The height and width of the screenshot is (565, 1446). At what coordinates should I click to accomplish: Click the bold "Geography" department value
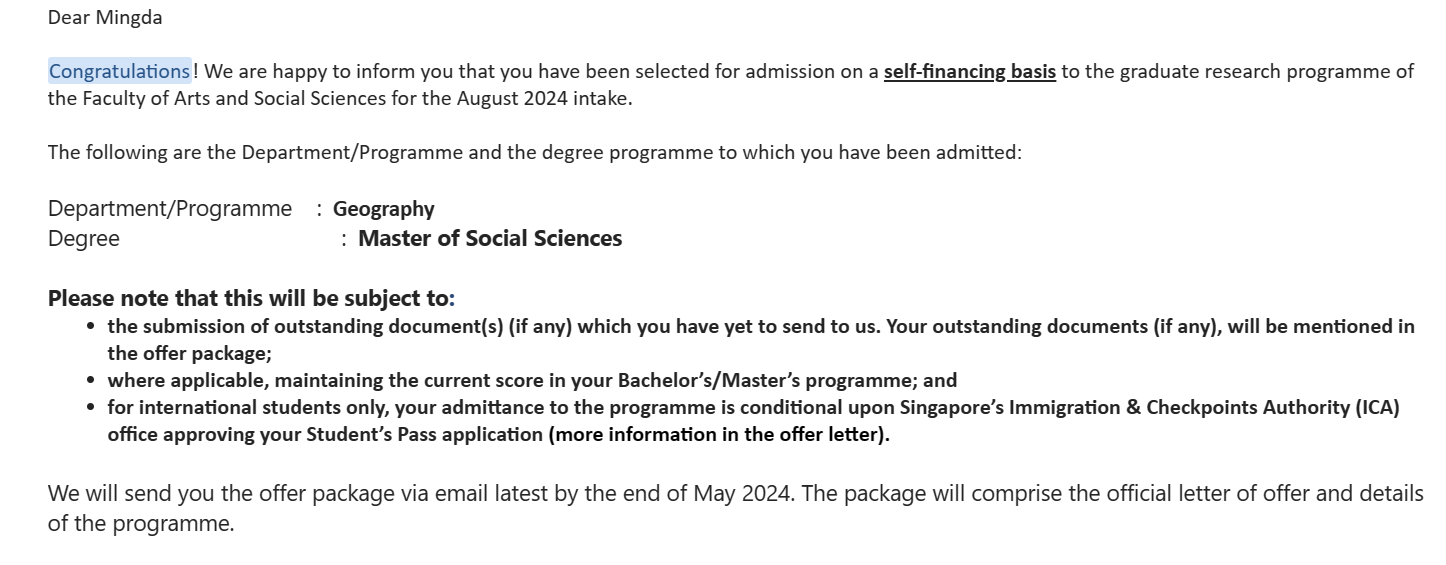383,209
